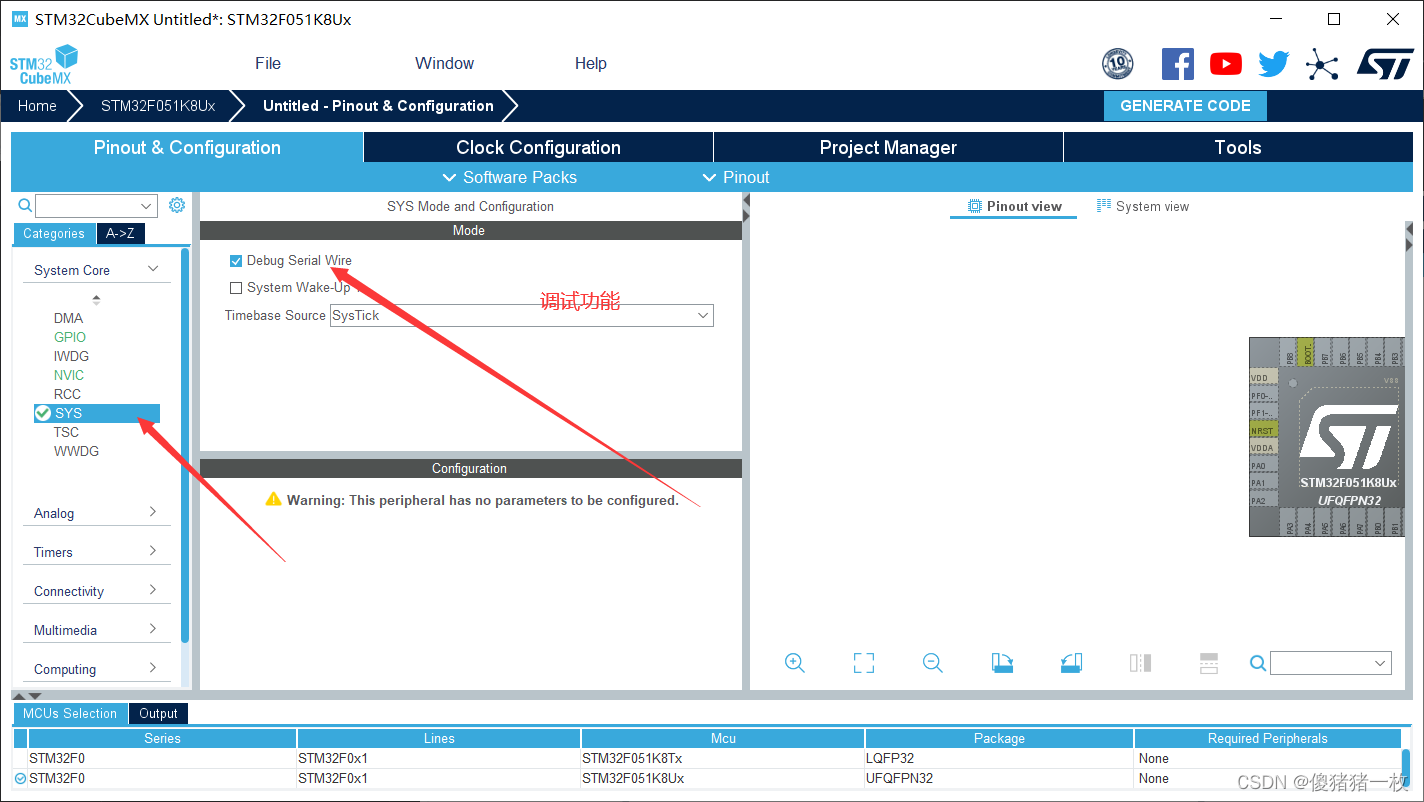Image resolution: width=1424 pixels, height=802 pixels.
Task: Click the category search magnifier icon
Action: pyautogui.click(x=26, y=205)
